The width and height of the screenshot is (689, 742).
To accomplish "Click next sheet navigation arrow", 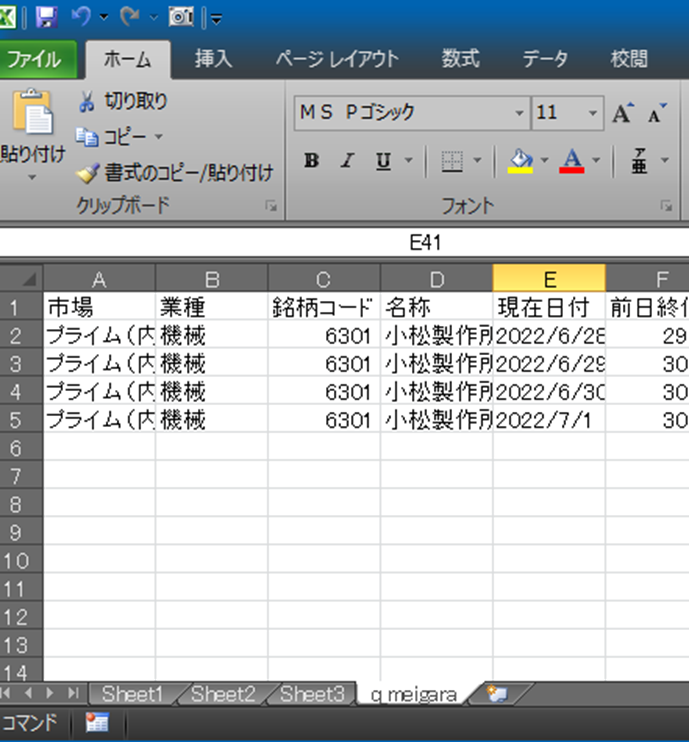I will pos(50,694).
